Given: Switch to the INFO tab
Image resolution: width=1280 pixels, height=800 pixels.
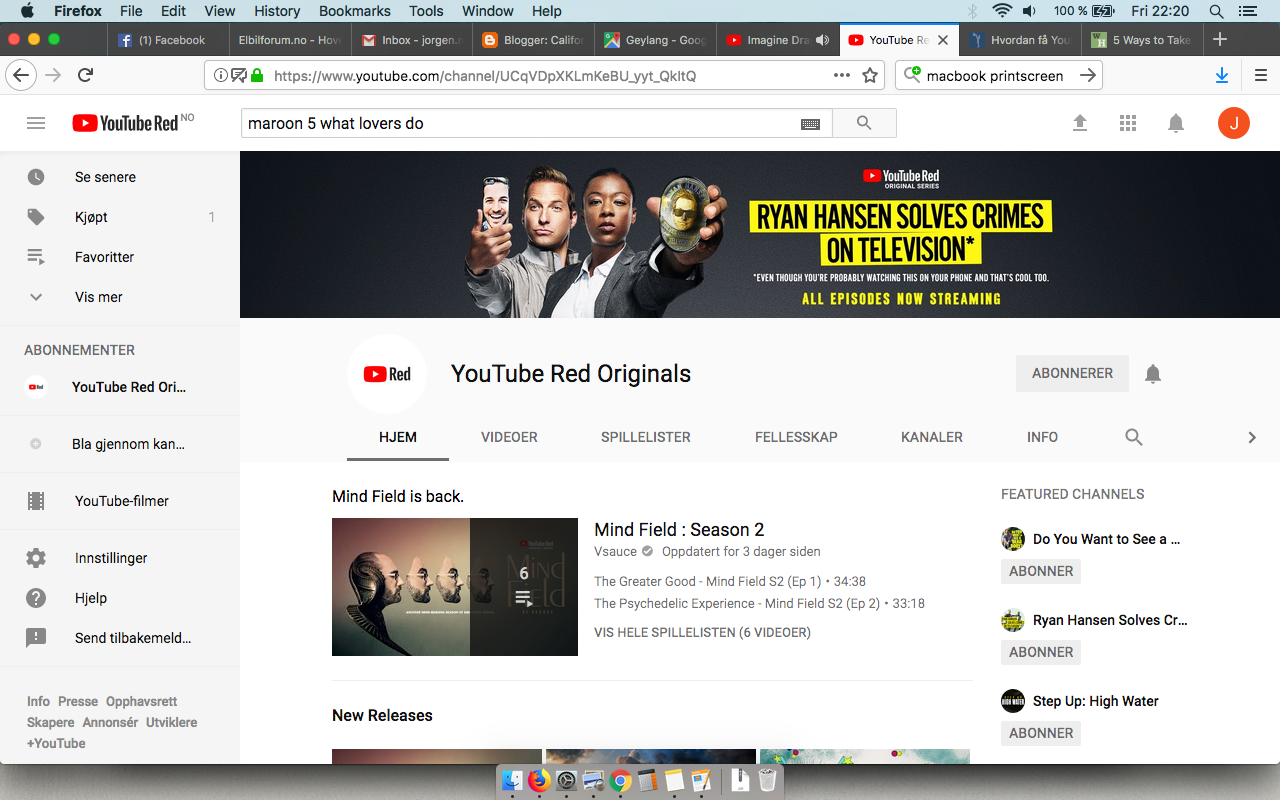Looking at the screenshot, I should [x=1042, y=437].
